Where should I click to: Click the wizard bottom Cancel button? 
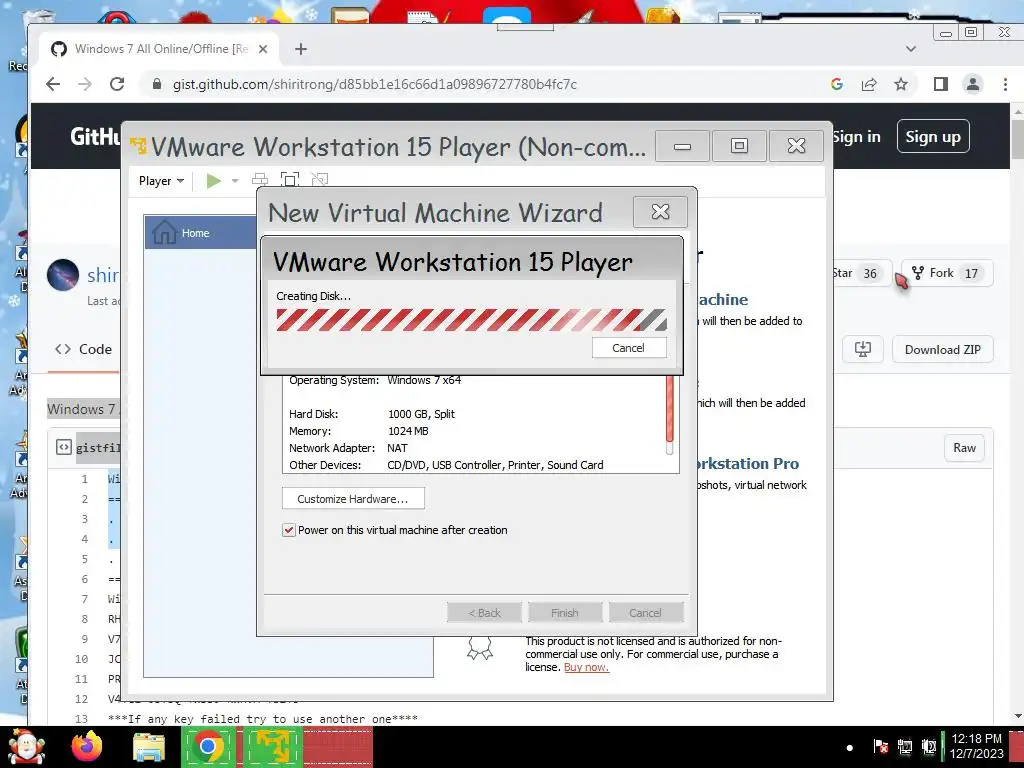(x=645, y=613)
